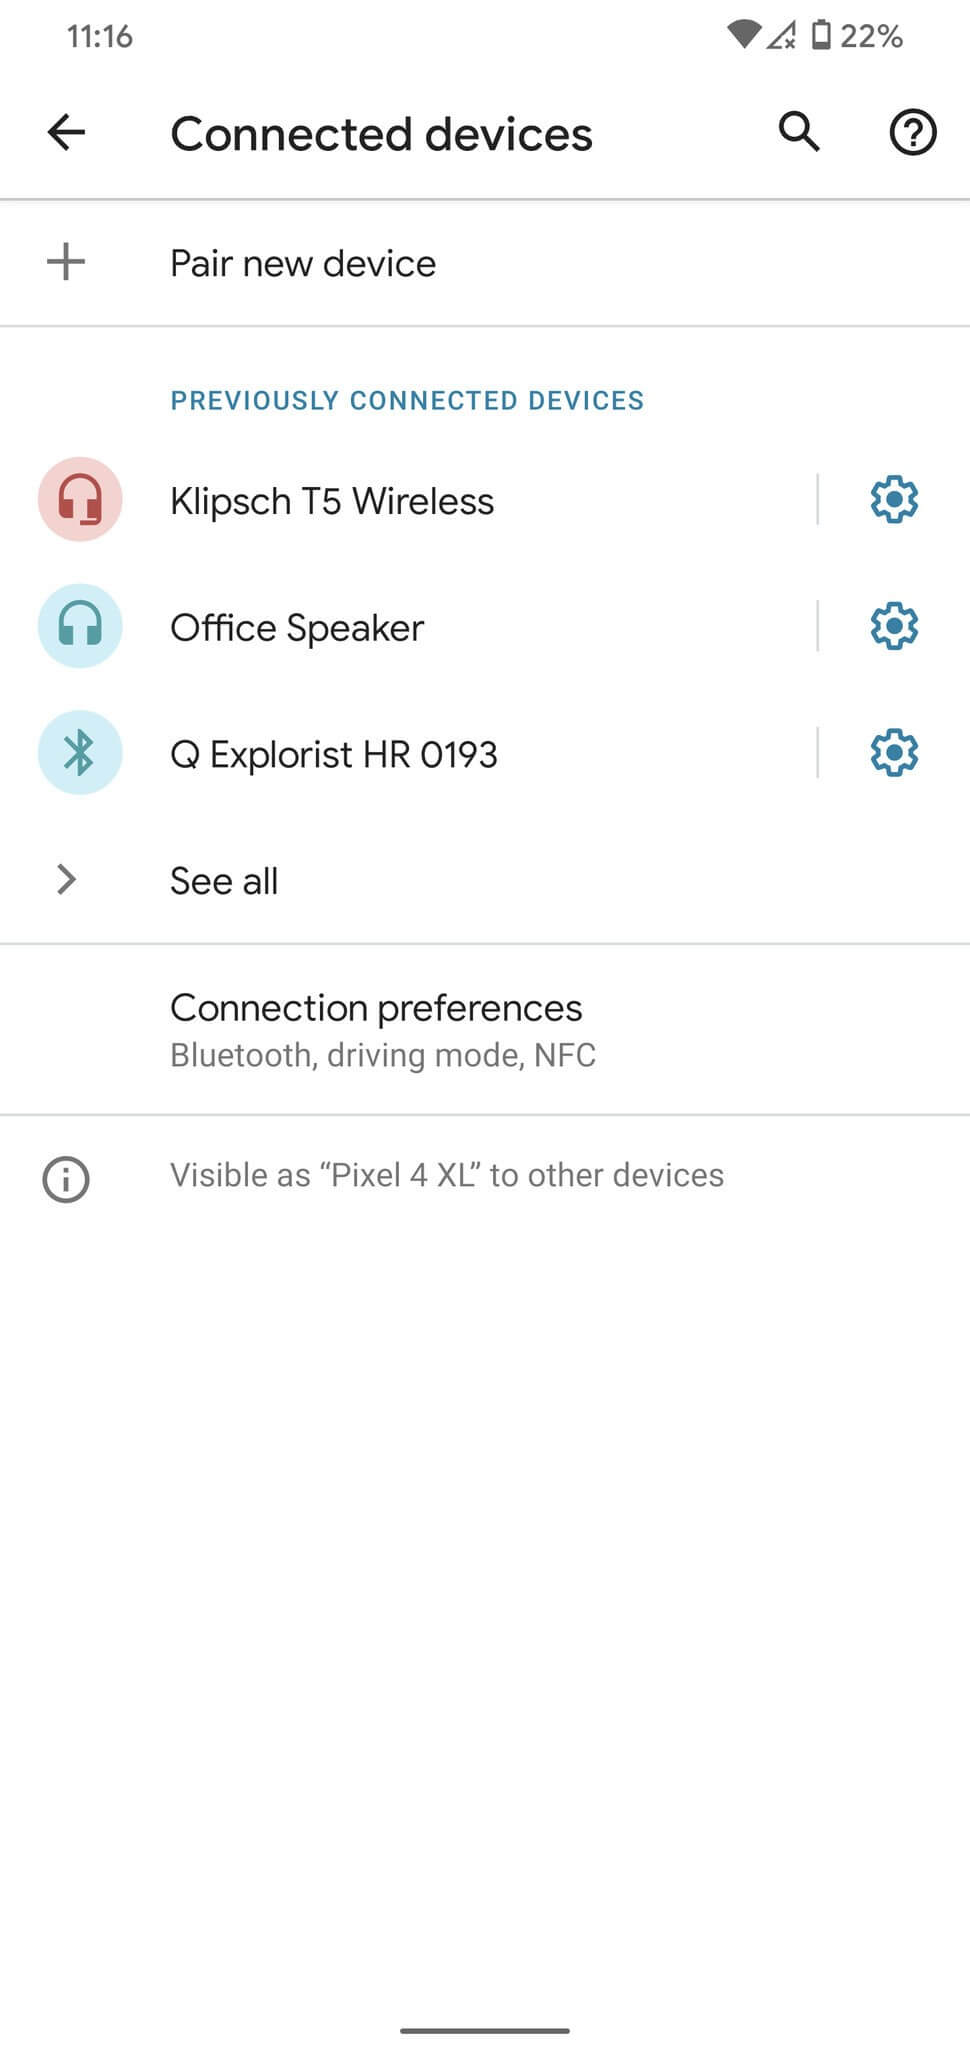
Task: Tap the red headset icon for Klipsch
Action: (80, 499)
